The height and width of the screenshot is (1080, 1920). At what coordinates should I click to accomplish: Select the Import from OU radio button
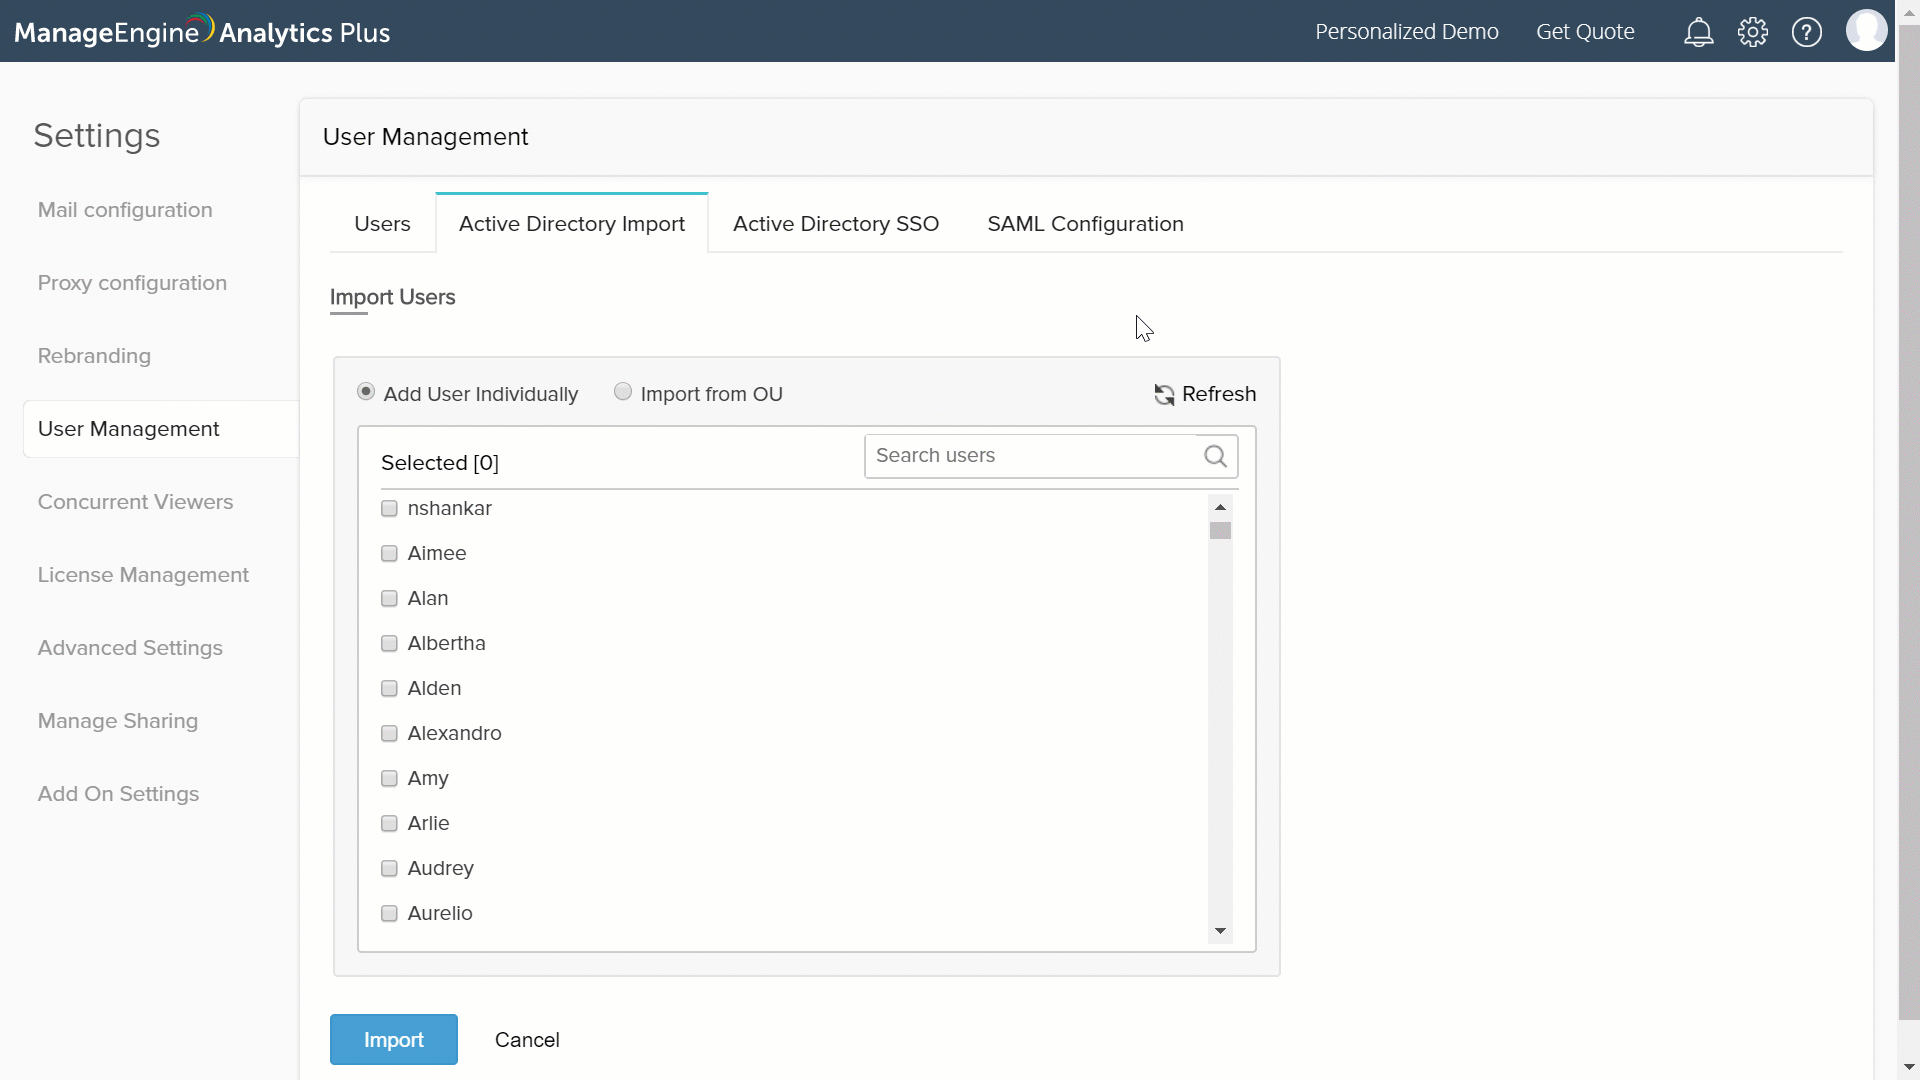click(x=623, y=391)
